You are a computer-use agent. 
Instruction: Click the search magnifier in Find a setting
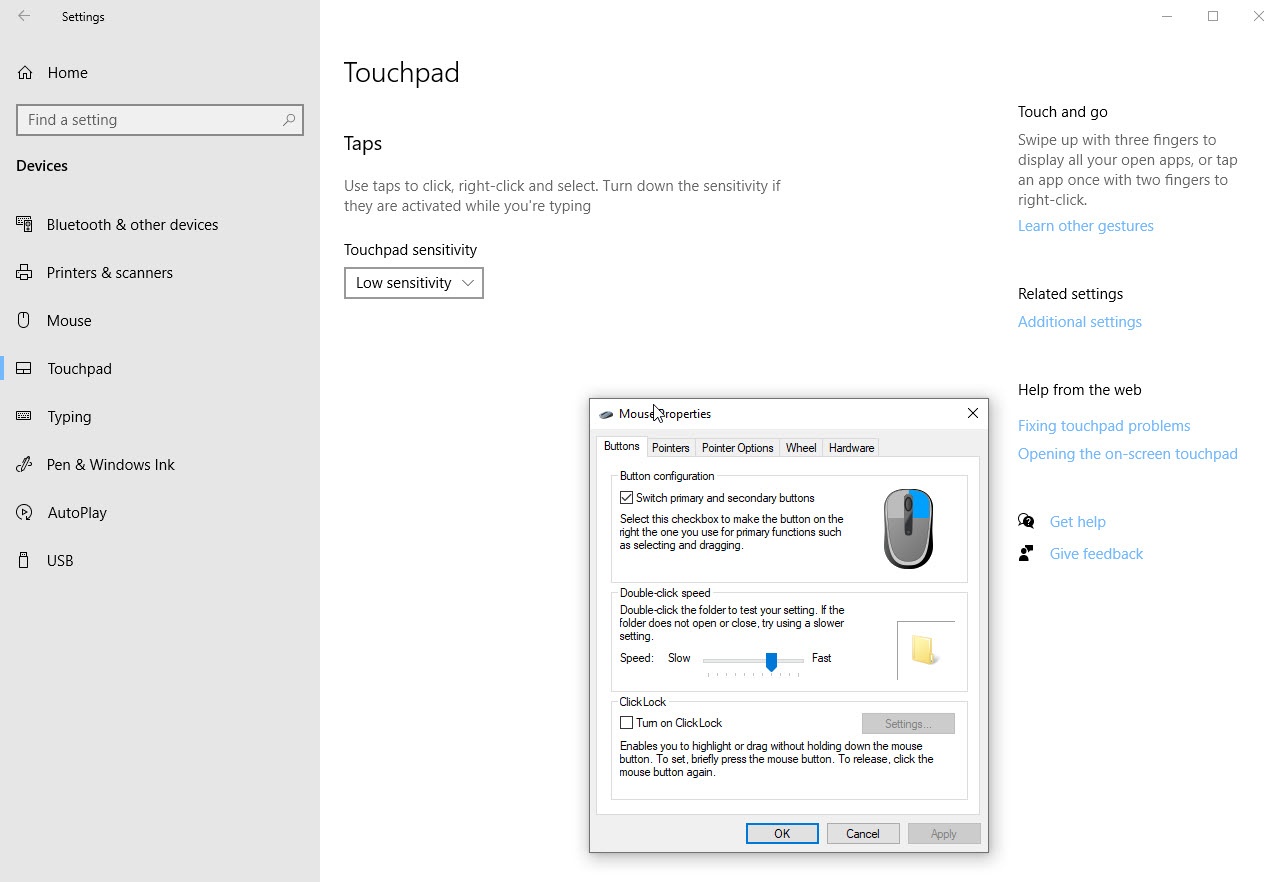289,120
